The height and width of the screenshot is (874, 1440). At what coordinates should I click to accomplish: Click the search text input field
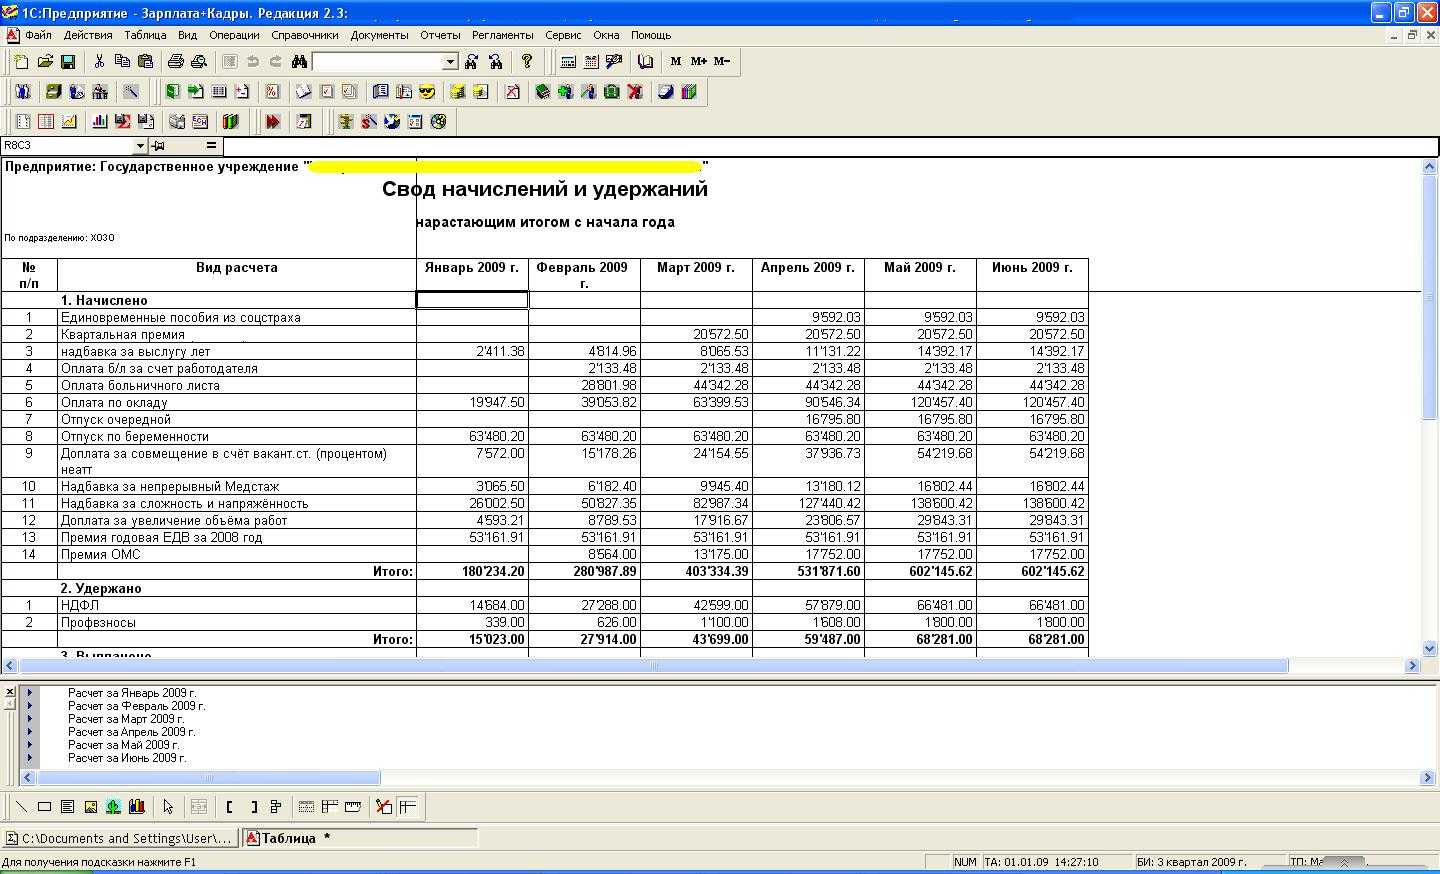377,62
